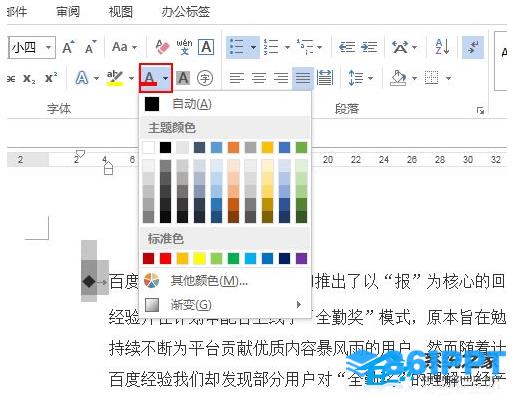Click the Shrink Font button
Image resolution: width=516 pixels, height=397 pixels.
90,47
